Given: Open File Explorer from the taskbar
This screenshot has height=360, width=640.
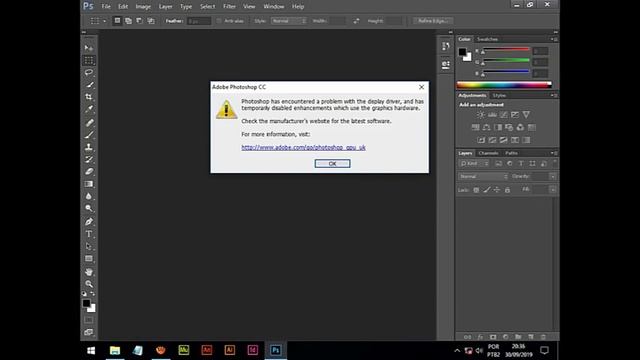Looking at the screenshot, I should point(115,351).
